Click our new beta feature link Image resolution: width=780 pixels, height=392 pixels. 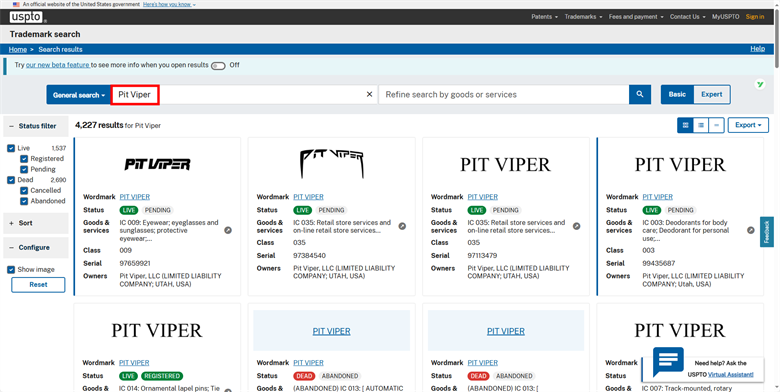point(58,65)
